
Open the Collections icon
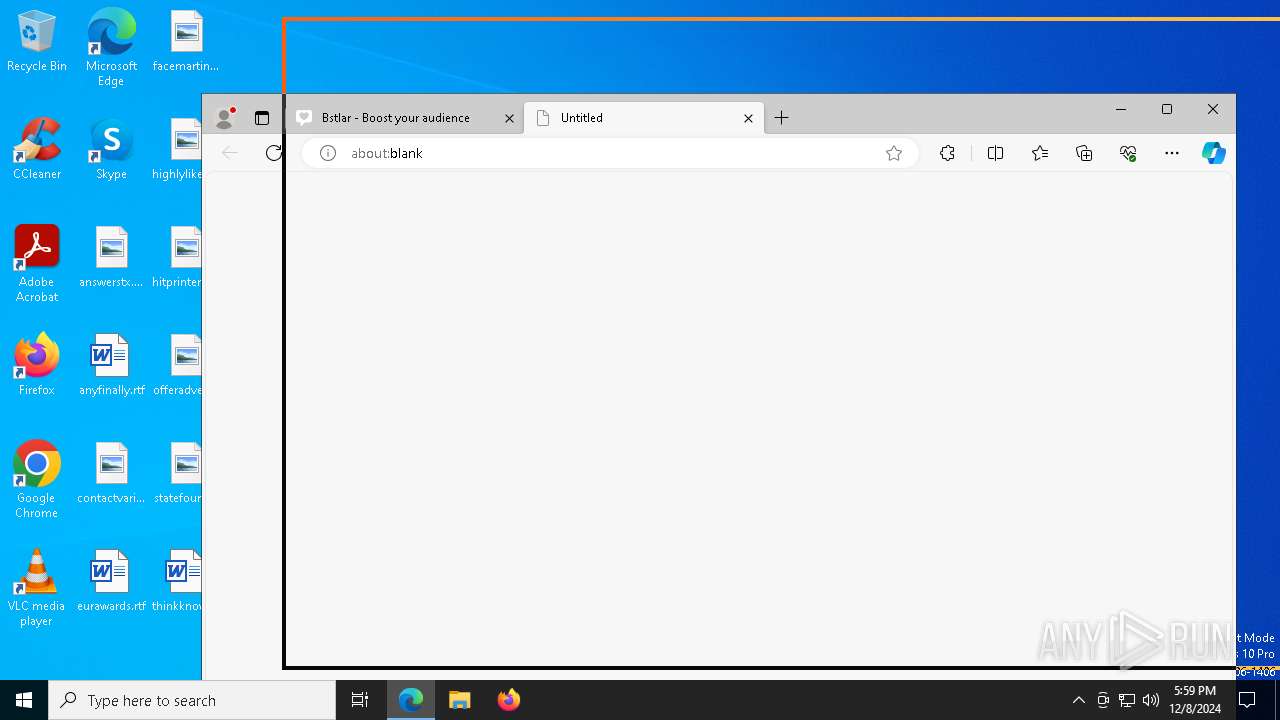(x=1084, y=153)
